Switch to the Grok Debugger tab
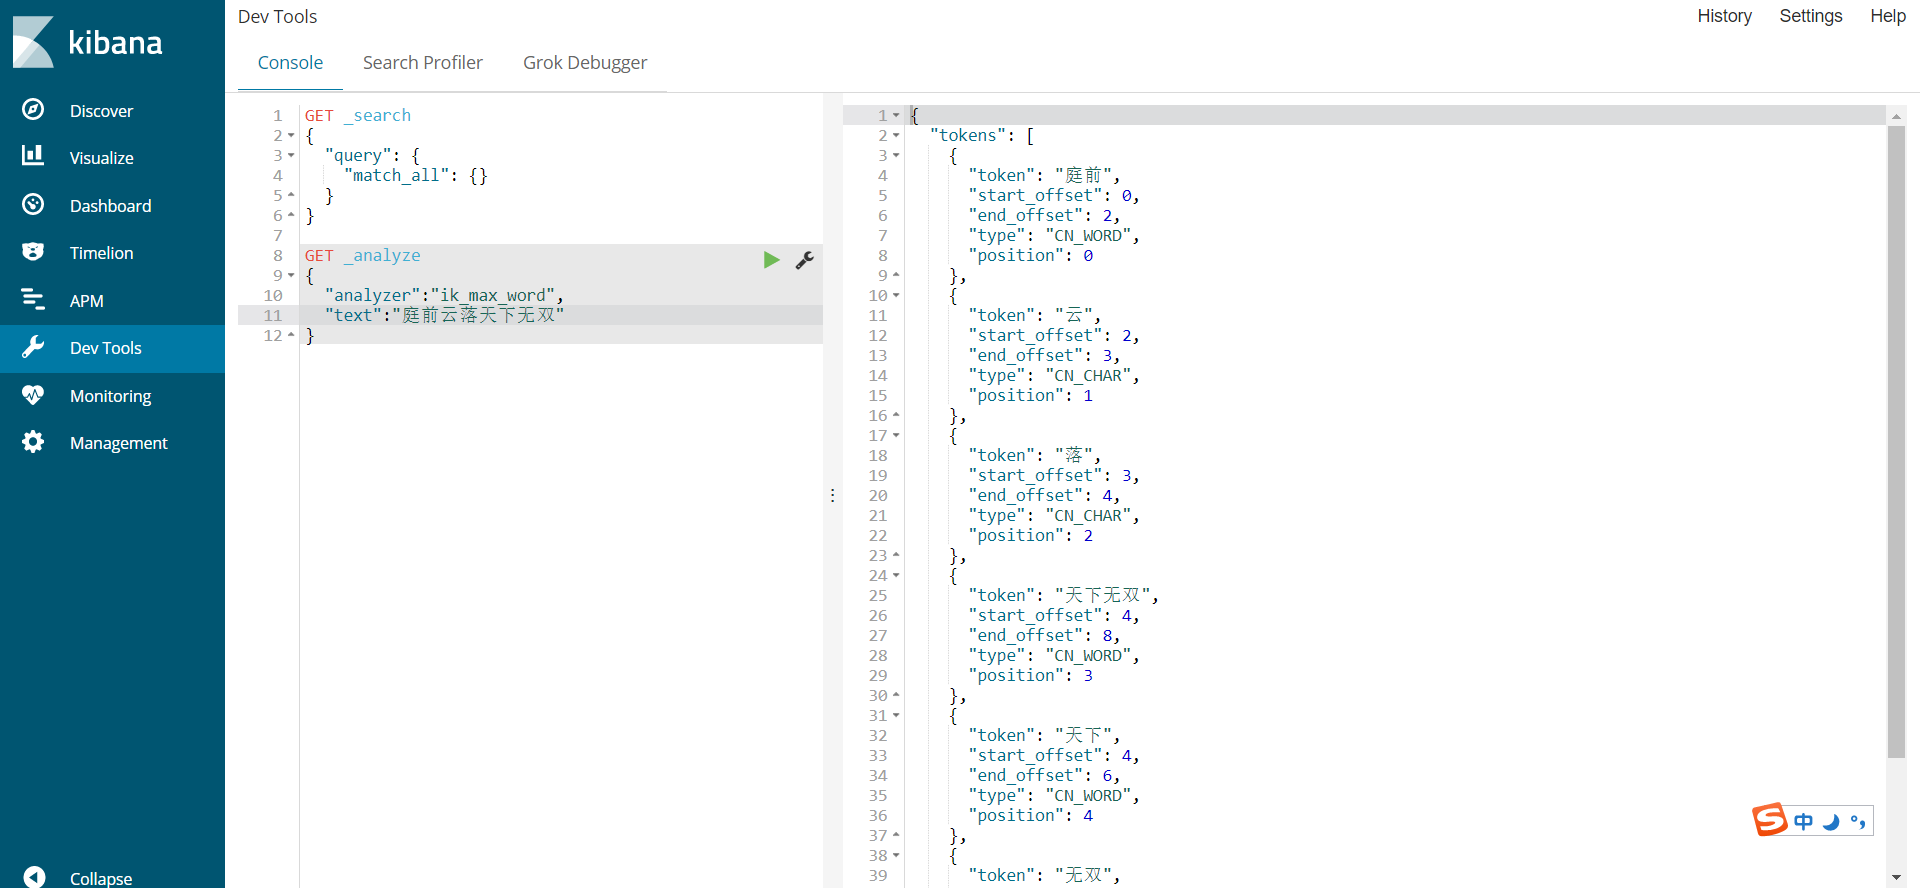Image resolution: width=1920 pixels, height=888 pixels. [x=585, y=63]
